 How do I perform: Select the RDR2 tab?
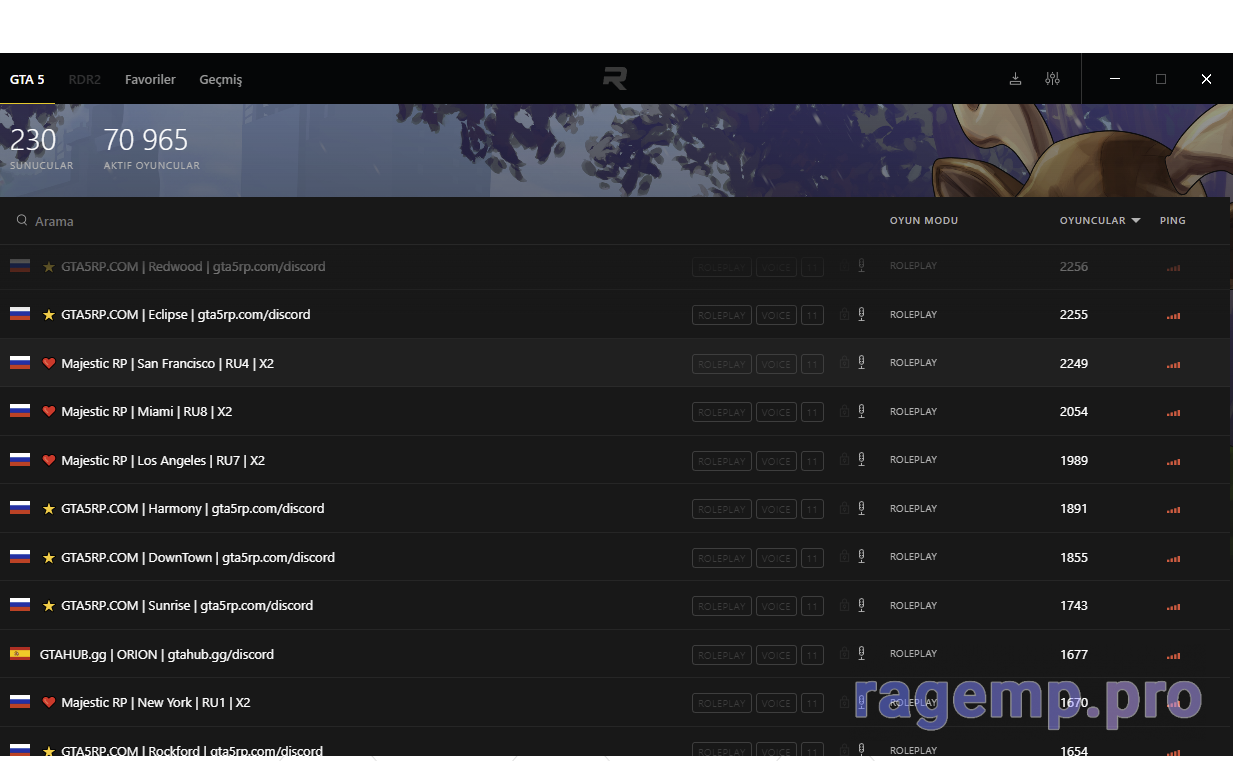pyautogui.click(x=85, y=80)
